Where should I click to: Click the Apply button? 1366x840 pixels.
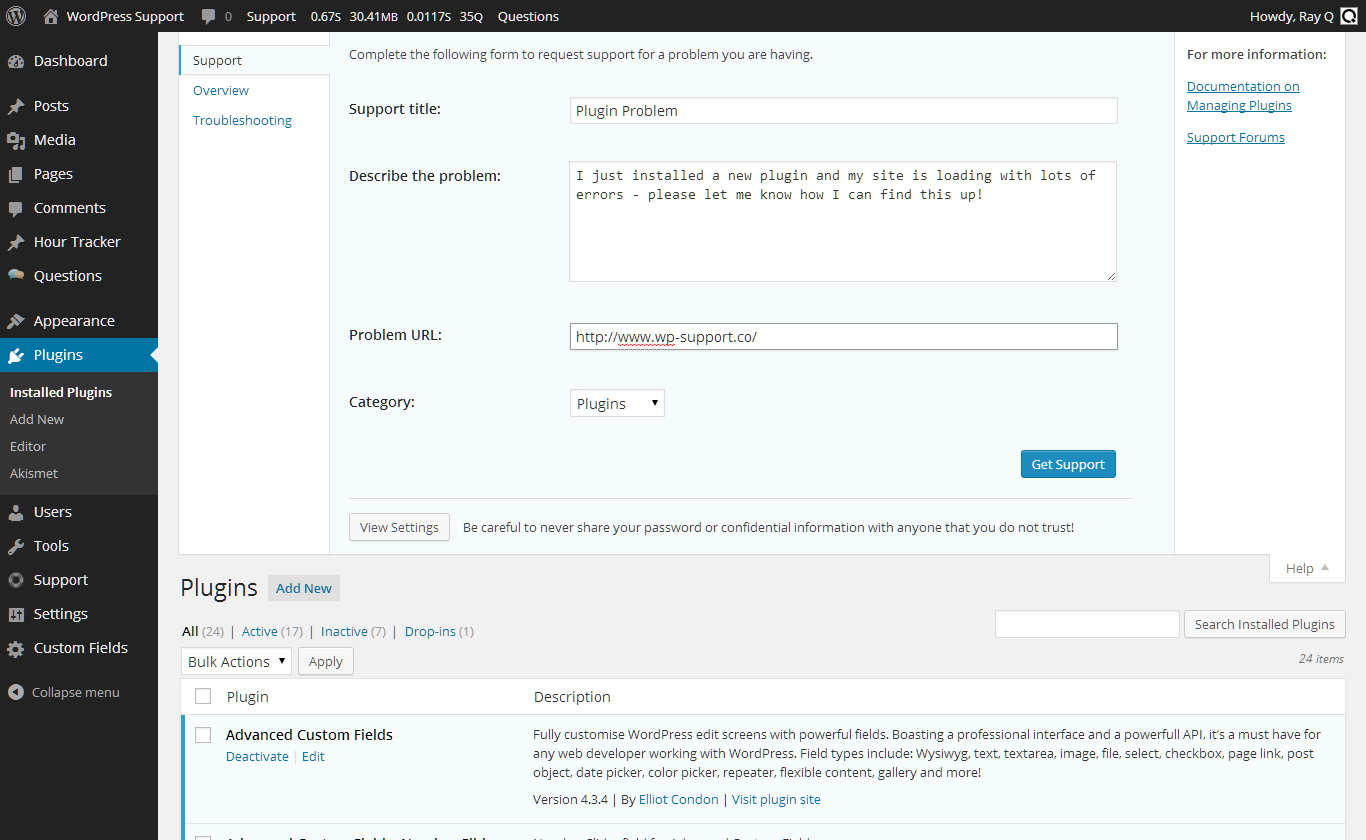[x=326, y=661]
